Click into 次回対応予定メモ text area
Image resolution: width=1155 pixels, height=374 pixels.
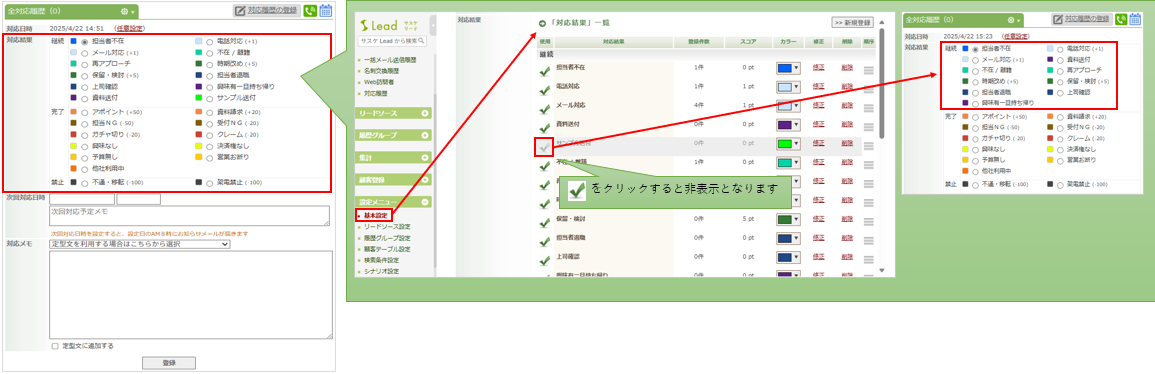189,216
